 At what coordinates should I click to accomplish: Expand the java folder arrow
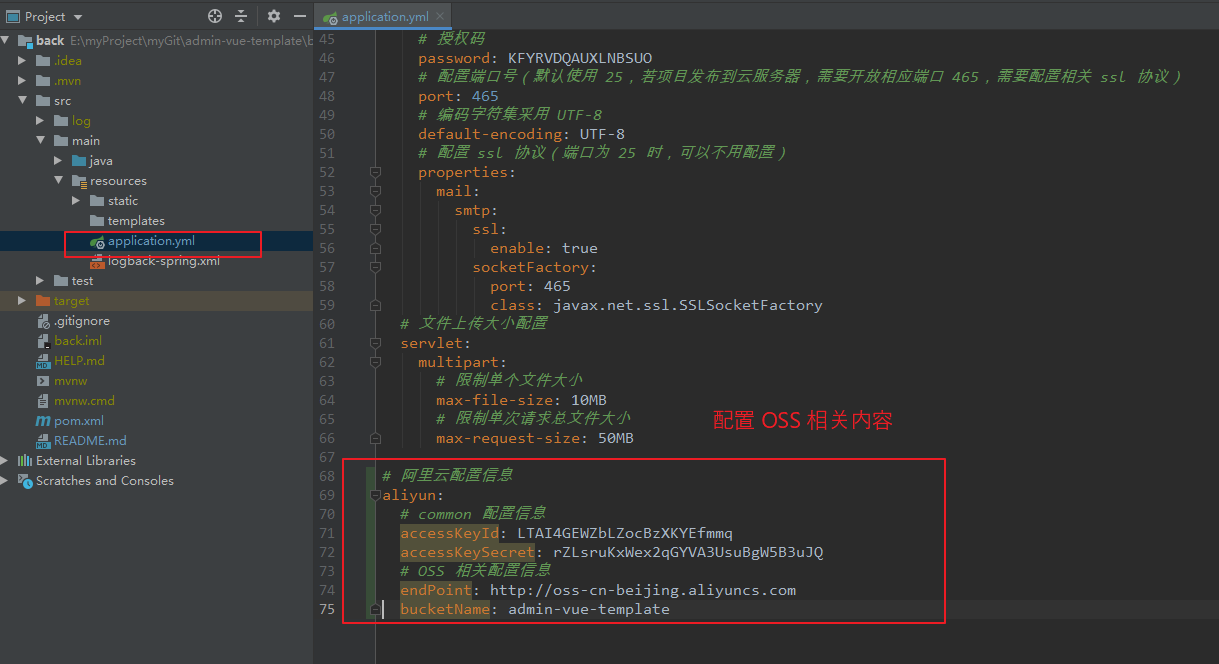tap(59, 161)
